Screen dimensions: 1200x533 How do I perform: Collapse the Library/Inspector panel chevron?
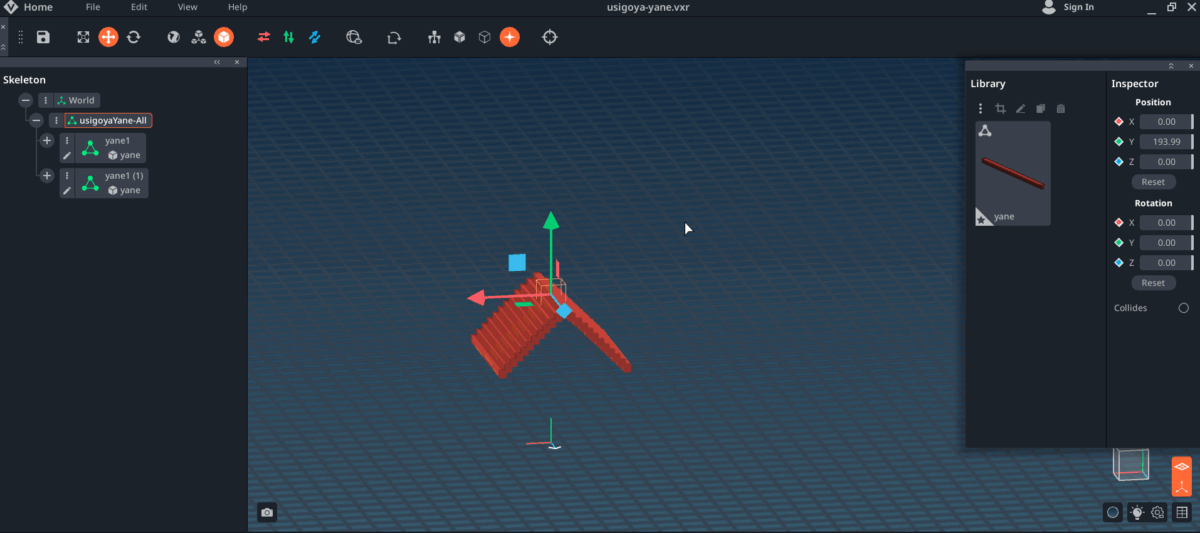(x=1169, y=65)
